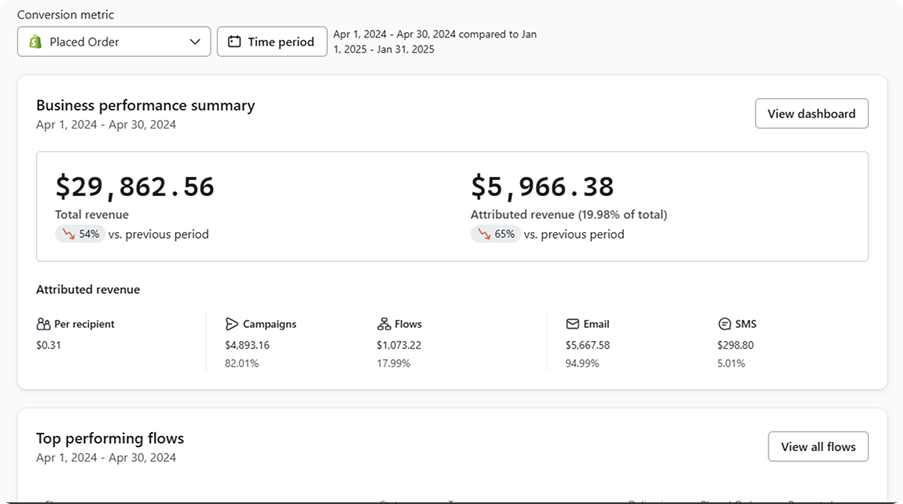The image size is (903, 504).
Task: Click attributed revenue down-trend arrow icon
Action: pyautogui.click(x=484, y=234)
